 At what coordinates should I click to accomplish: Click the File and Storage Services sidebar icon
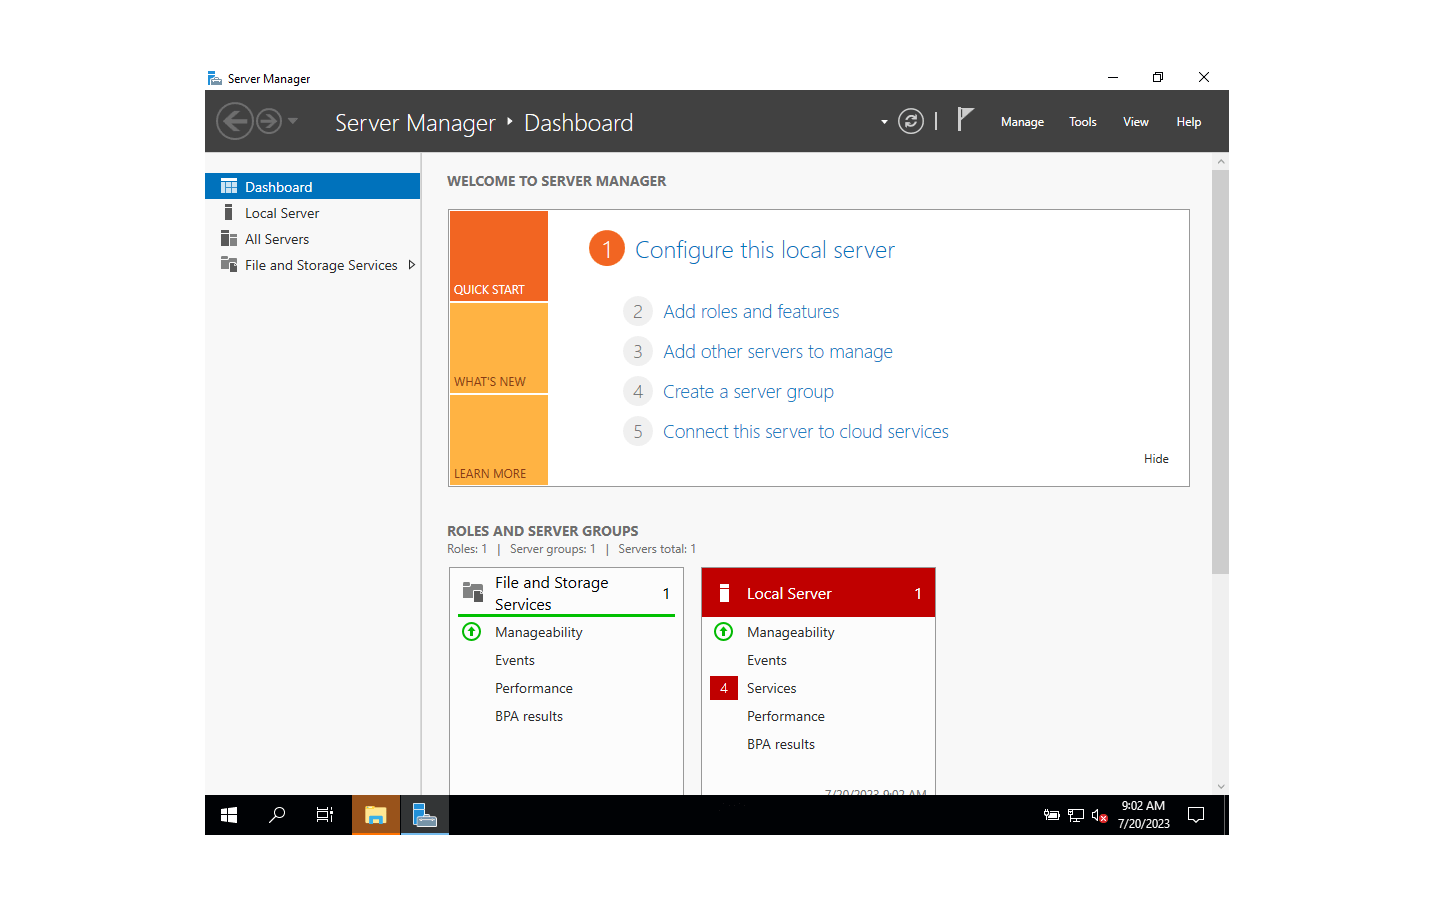(x=229, y=264)
